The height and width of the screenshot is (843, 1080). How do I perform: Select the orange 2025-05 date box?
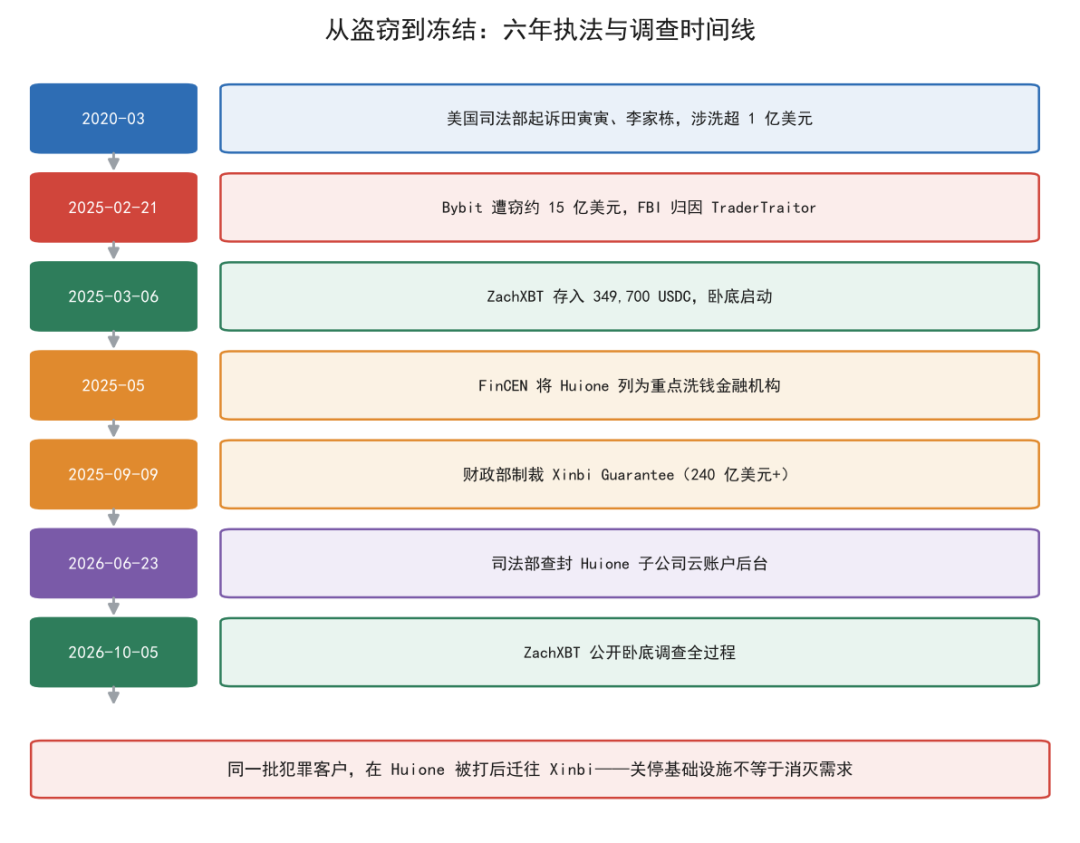114,385
